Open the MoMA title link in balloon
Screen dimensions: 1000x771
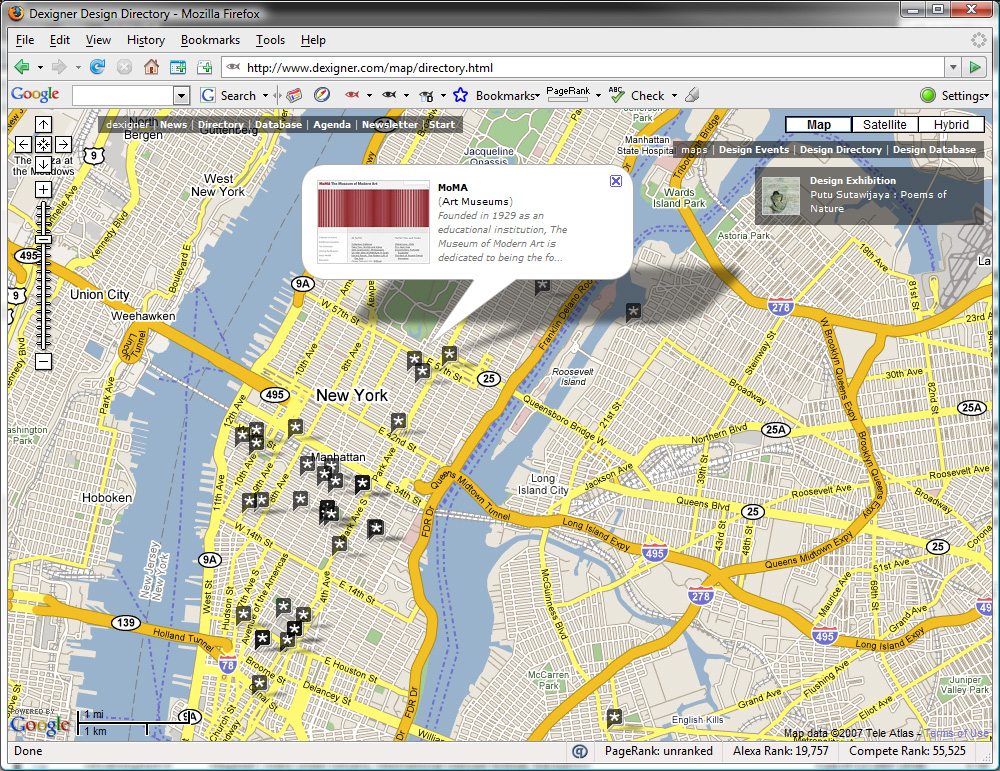(453, 187)
